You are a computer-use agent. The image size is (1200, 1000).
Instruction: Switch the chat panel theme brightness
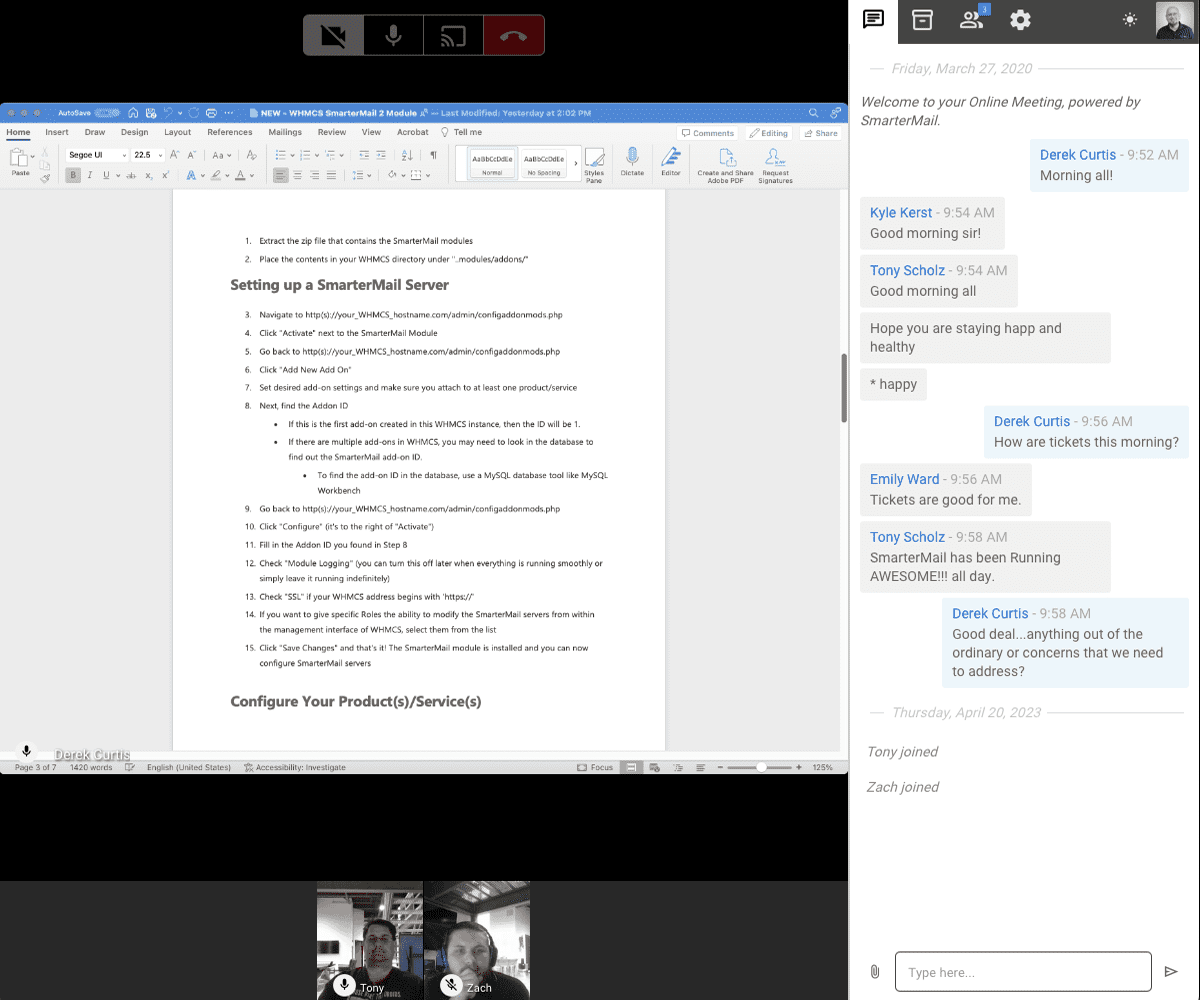click(x=1129, y=19)
